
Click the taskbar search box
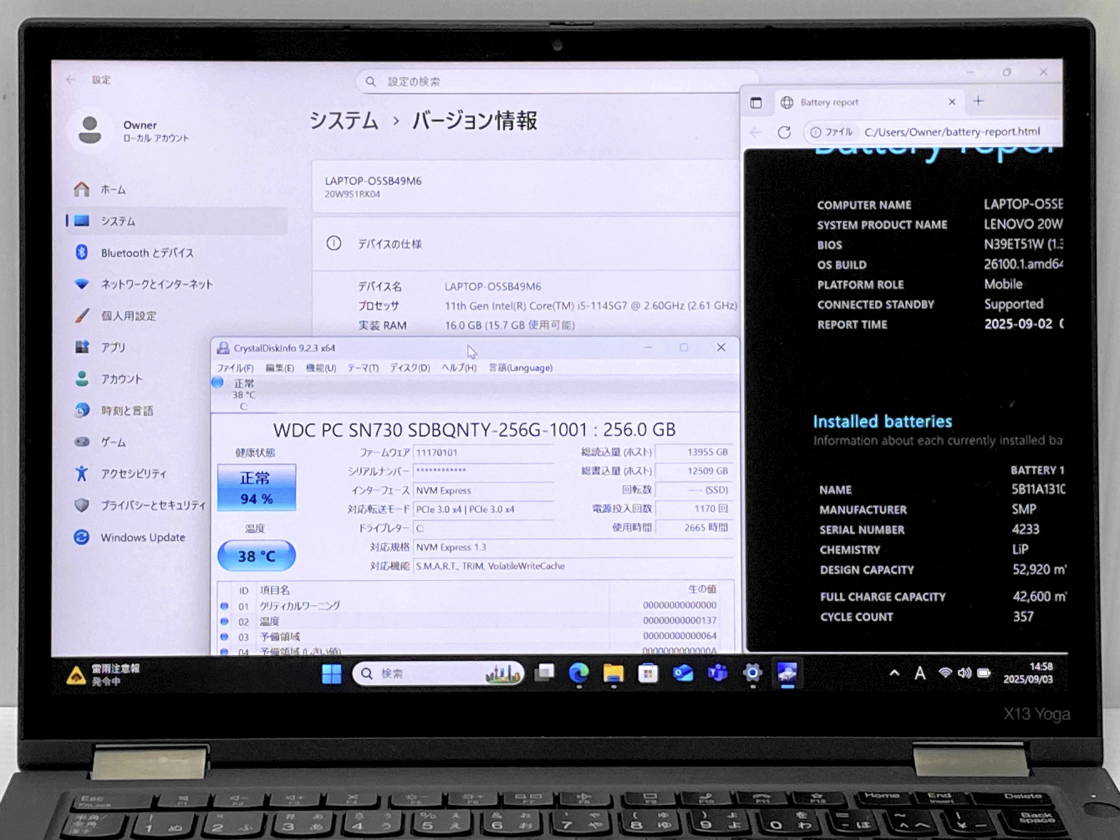click(438, 674)
